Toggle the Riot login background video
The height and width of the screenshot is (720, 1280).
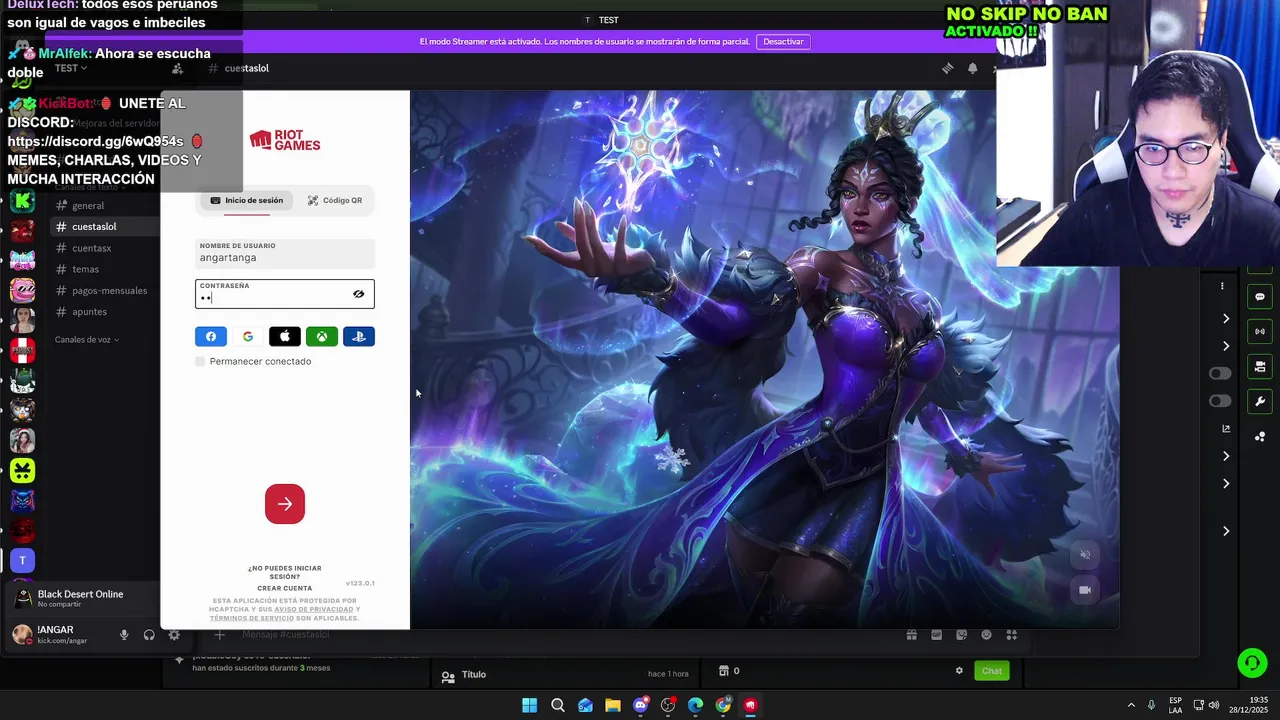(1085, 590)
